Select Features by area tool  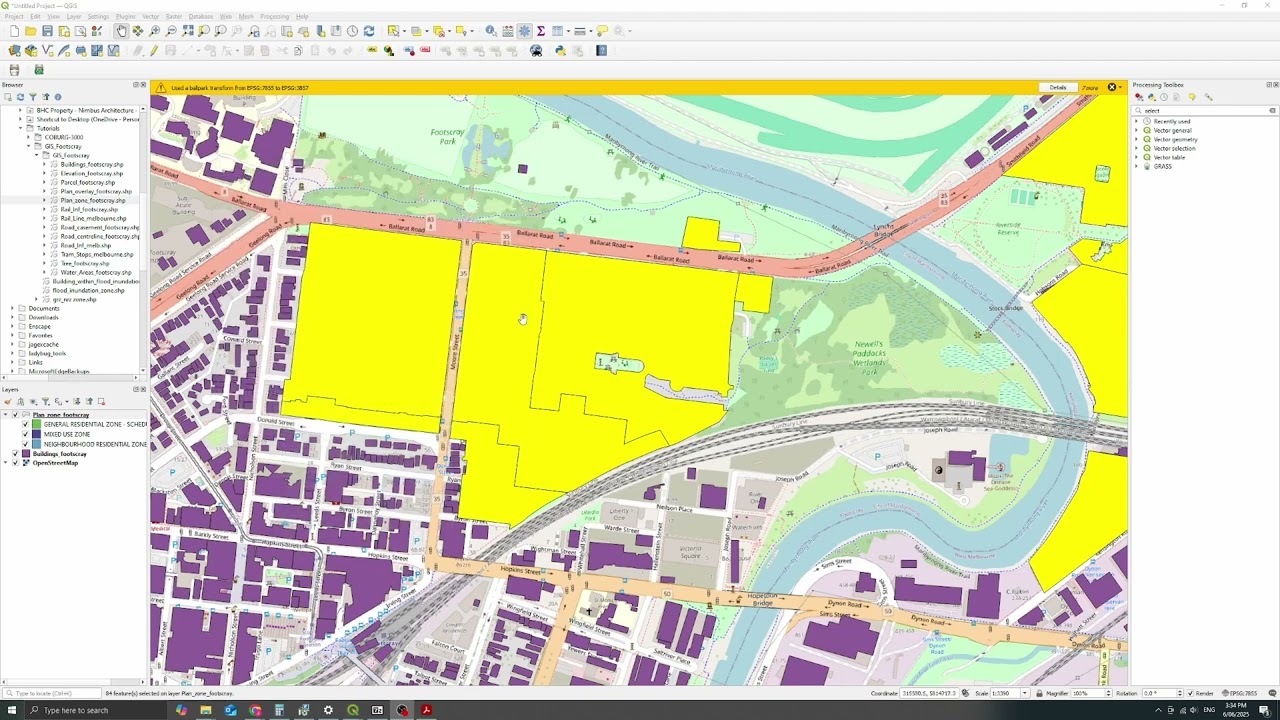click(394, 31)
